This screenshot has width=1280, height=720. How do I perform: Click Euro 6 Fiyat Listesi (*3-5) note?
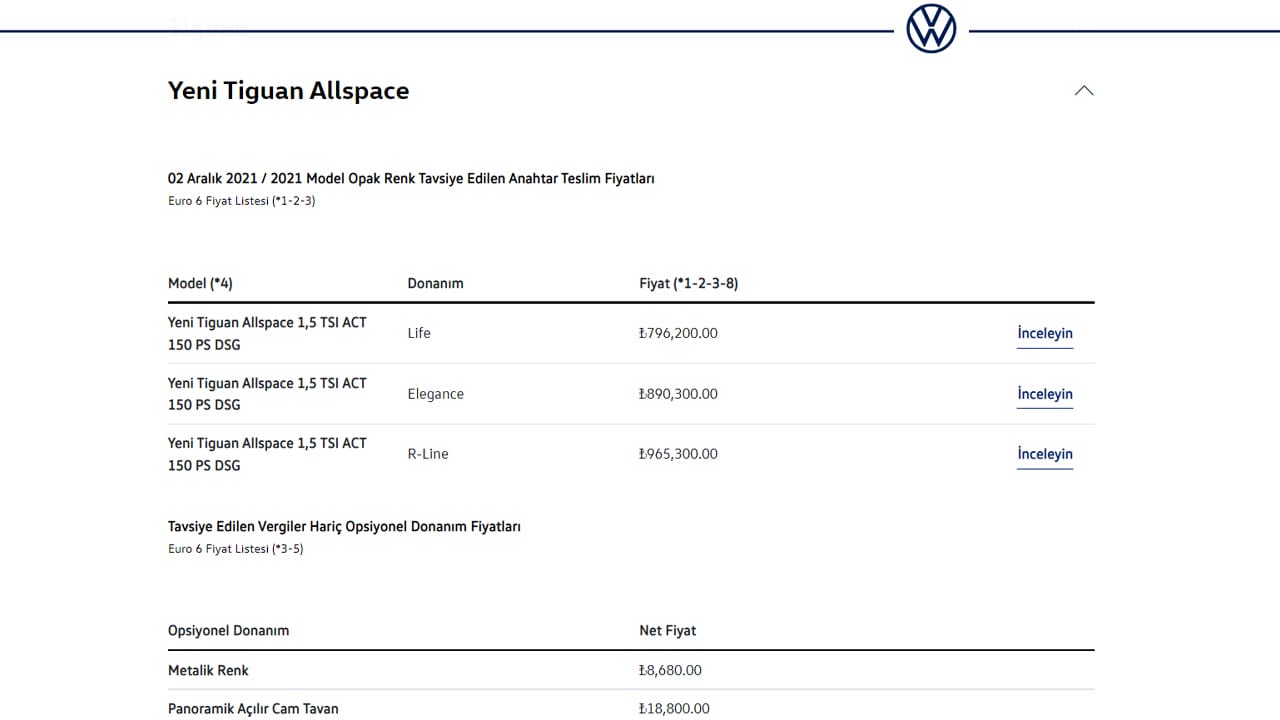click(236, 549)
